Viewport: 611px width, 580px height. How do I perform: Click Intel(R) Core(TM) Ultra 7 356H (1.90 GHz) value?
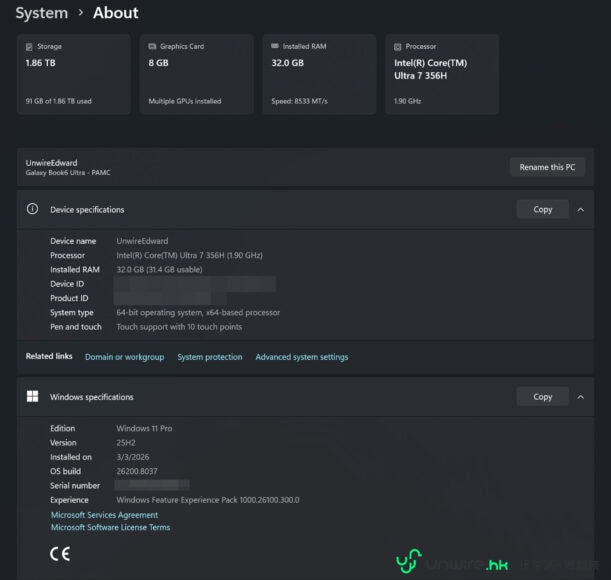click(x=189, y=255)
